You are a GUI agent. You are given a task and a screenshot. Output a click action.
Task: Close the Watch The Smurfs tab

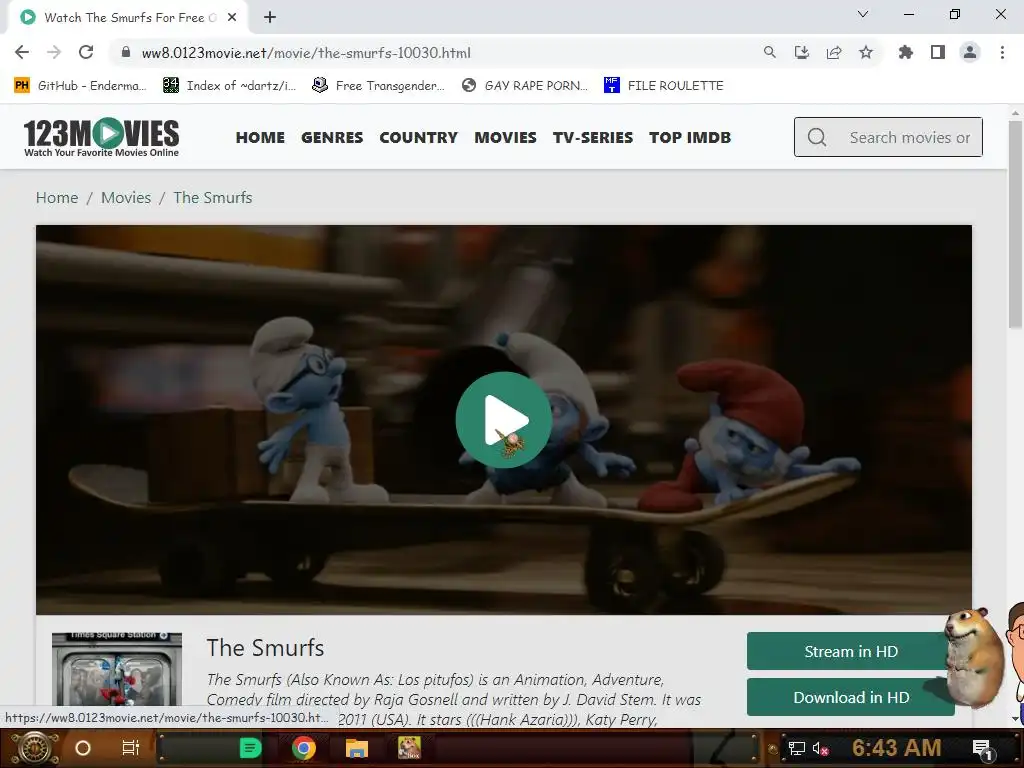click(x=232, y=18)
